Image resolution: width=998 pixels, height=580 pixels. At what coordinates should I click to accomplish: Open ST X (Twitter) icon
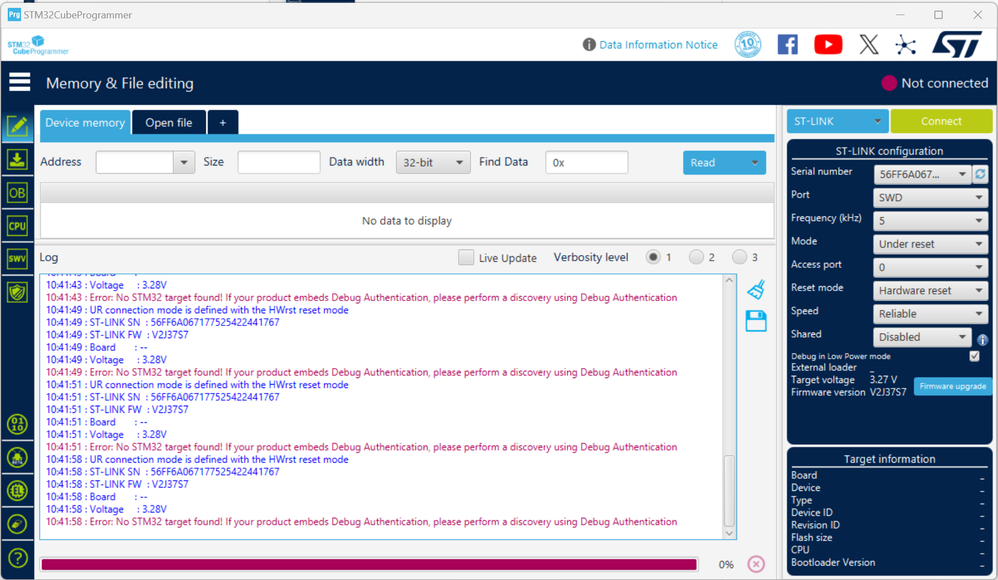pos(869,45)
